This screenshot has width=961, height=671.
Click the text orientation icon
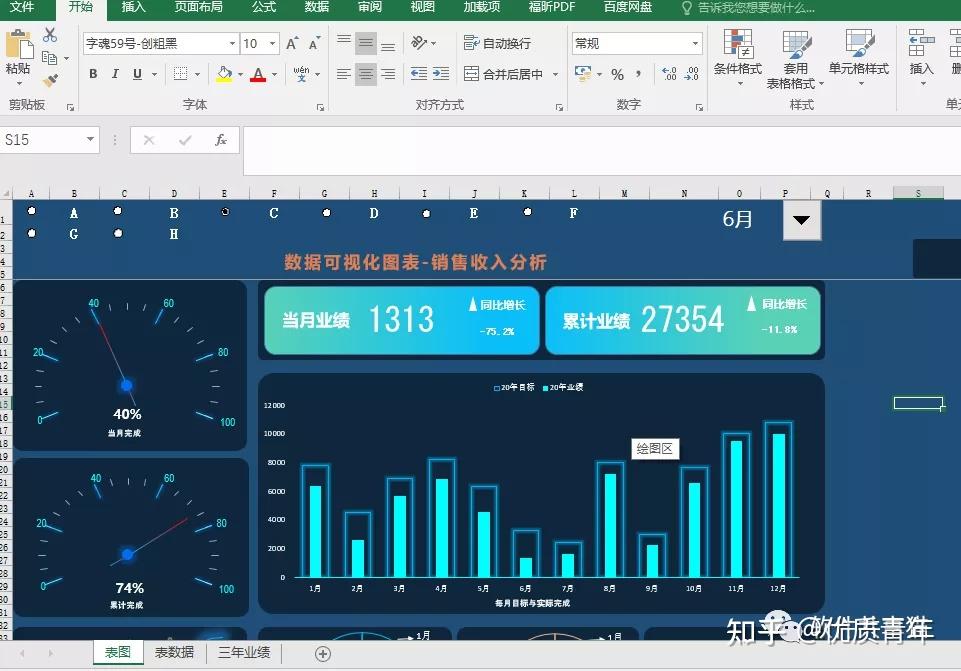(419, 42)
